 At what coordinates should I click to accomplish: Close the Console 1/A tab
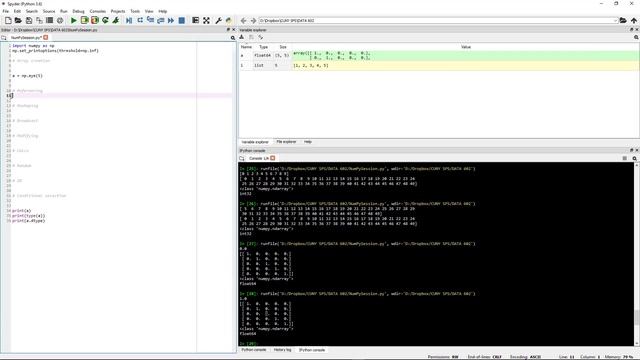pos(273,158)
